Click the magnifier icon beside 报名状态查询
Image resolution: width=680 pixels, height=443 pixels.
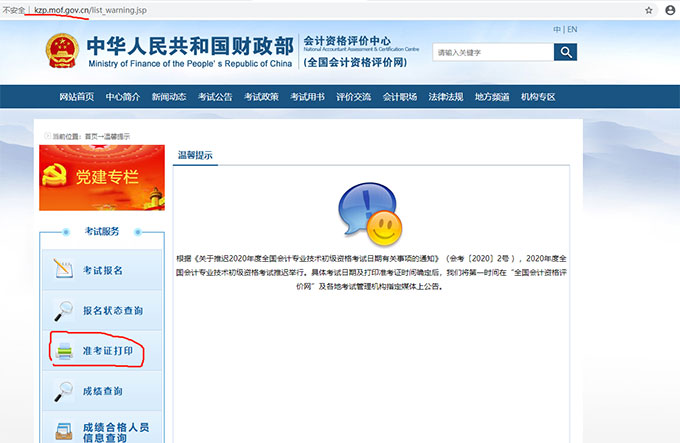tap(63, 310)
